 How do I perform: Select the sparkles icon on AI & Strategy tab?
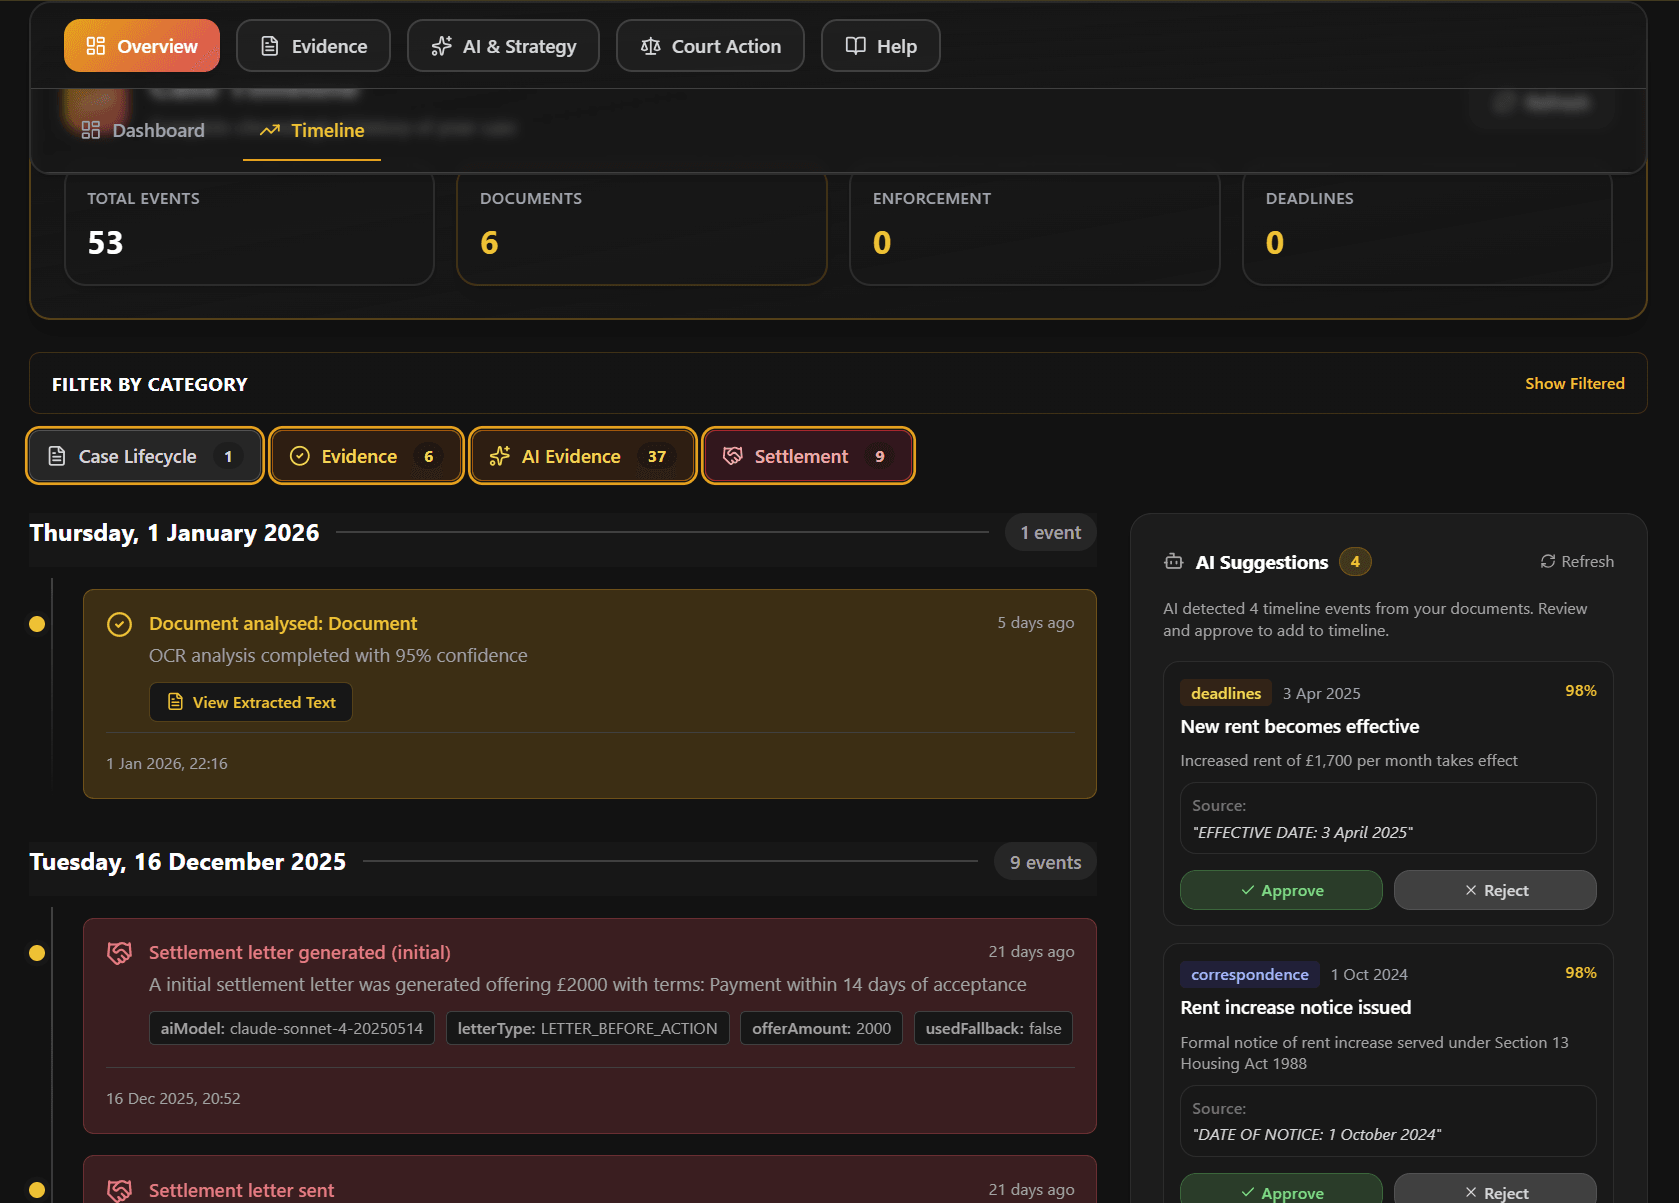[440, 45]
